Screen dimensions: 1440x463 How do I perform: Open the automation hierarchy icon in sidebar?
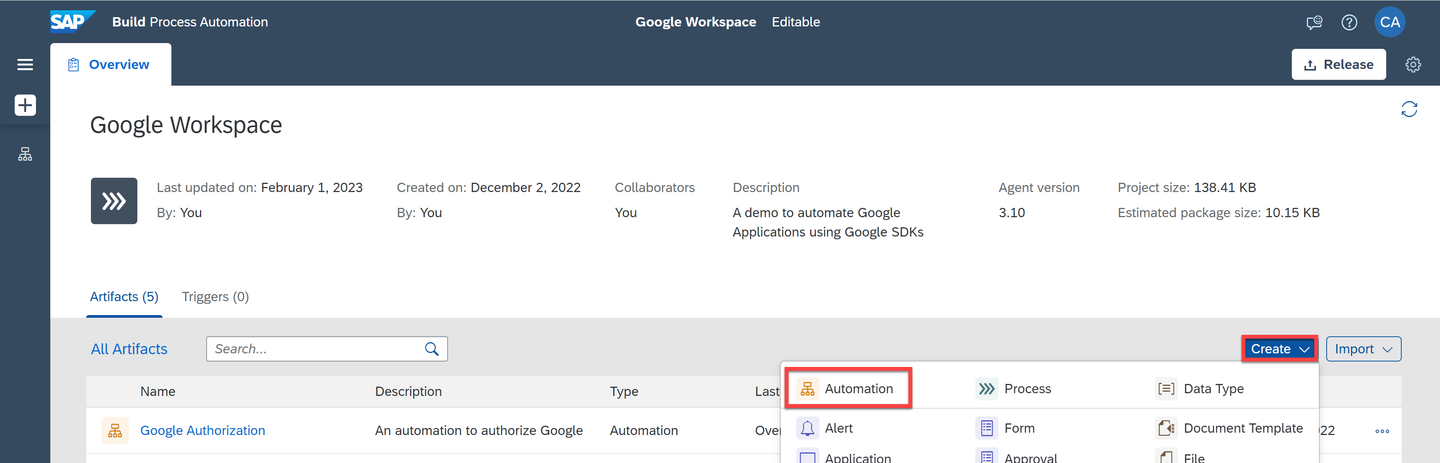(25, 155)
